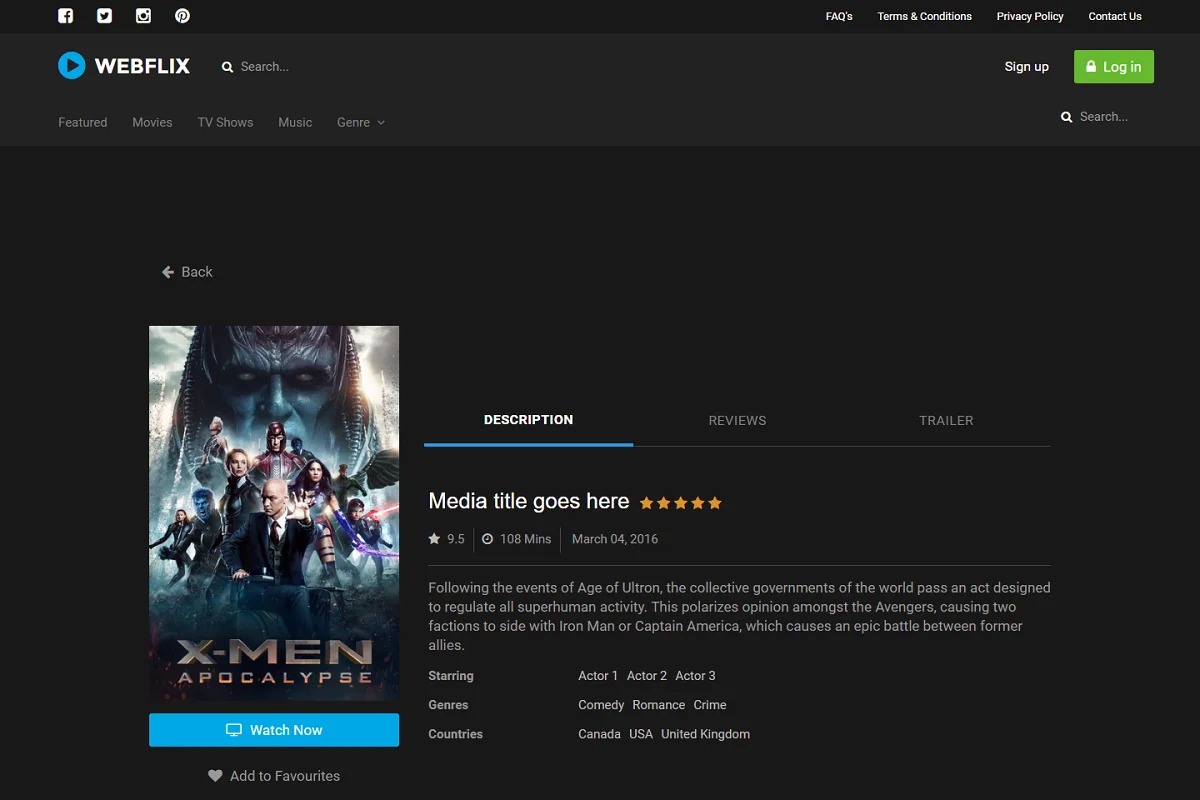The image size is (1200, 800).
Task: Switch to the Trailer tab
Action: point(946,421)
